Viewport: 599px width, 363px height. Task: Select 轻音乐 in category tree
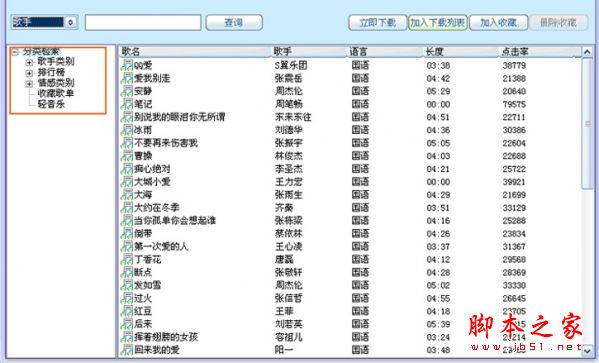pos(51,104)
